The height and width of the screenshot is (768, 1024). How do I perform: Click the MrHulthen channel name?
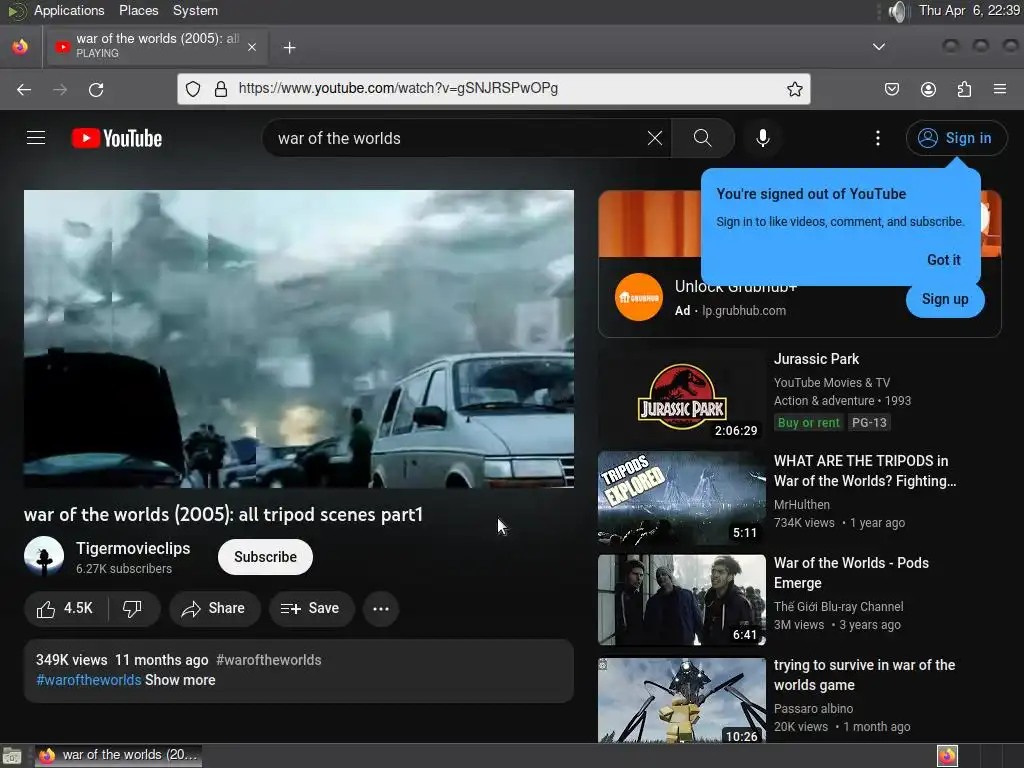tap(802, 505)
